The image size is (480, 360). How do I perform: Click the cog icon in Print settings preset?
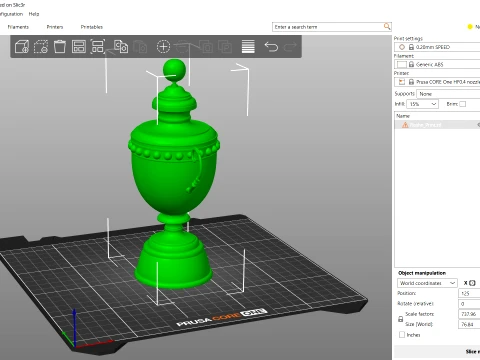point(402,47)
